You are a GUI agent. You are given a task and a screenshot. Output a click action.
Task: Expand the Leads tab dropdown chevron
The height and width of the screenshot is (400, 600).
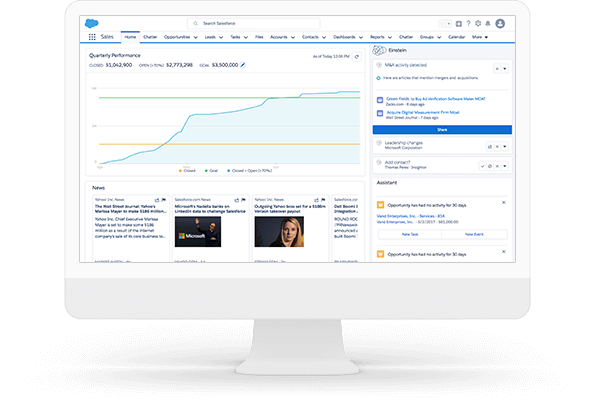click(221, 38)
